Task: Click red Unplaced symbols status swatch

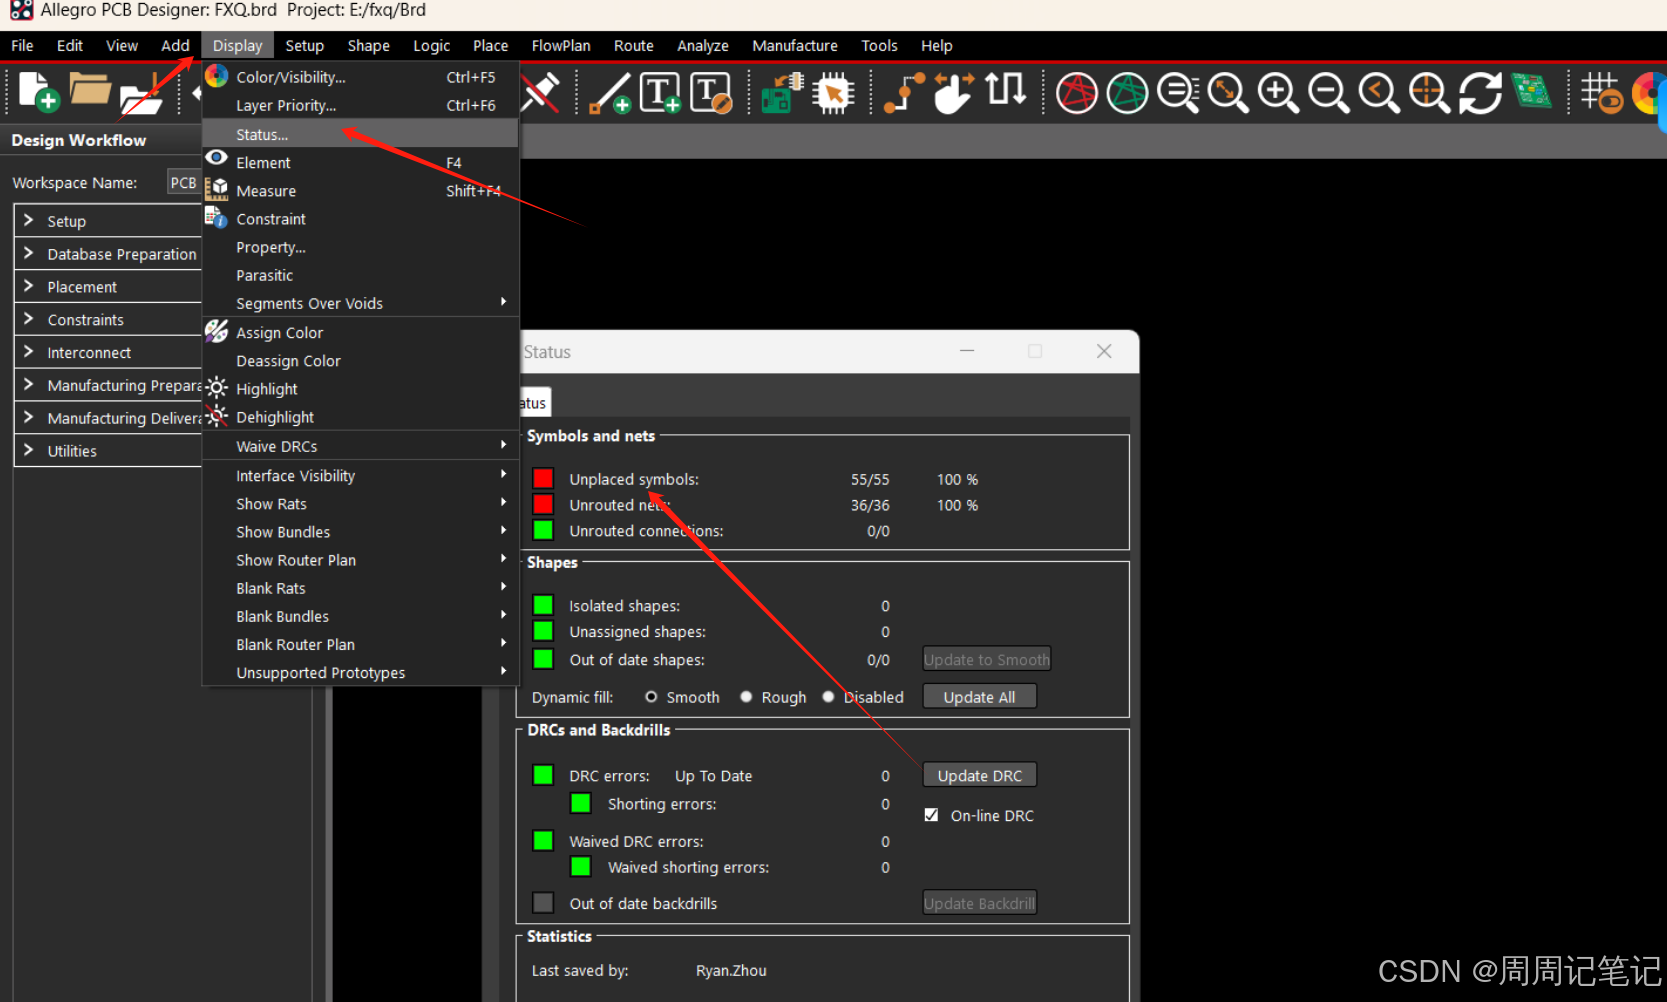Action: click(x=543, y=478)
